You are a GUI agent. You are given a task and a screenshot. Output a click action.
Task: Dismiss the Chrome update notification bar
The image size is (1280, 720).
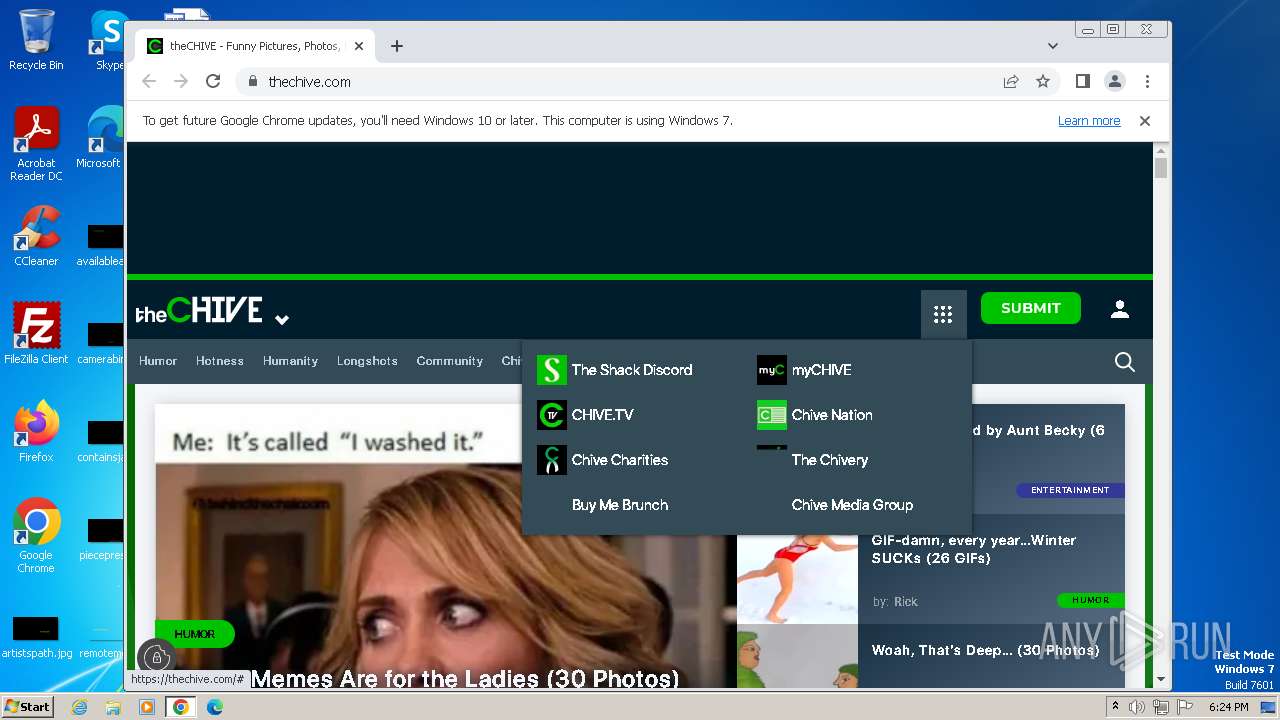(1145, 120)
